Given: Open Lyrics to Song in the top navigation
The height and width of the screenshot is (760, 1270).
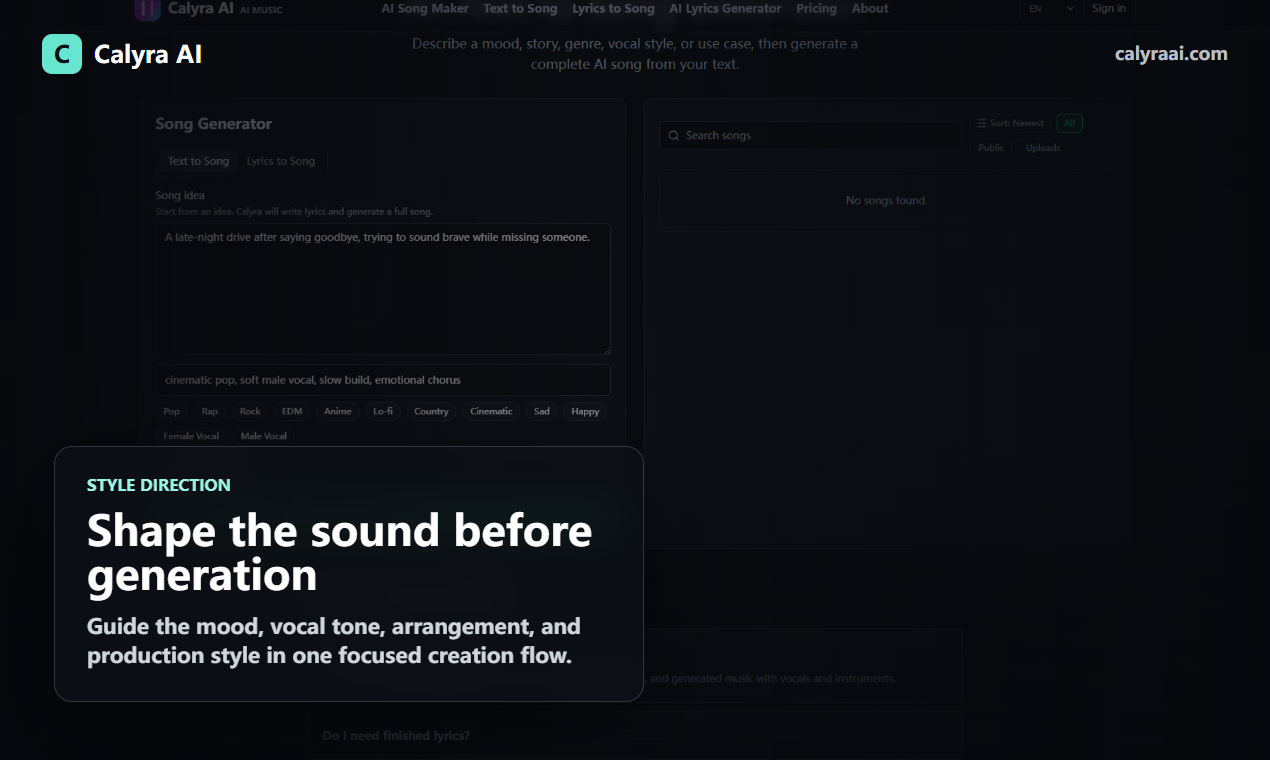Looking at the screenshot, I should pyautogui.click(x=613, y=8).
